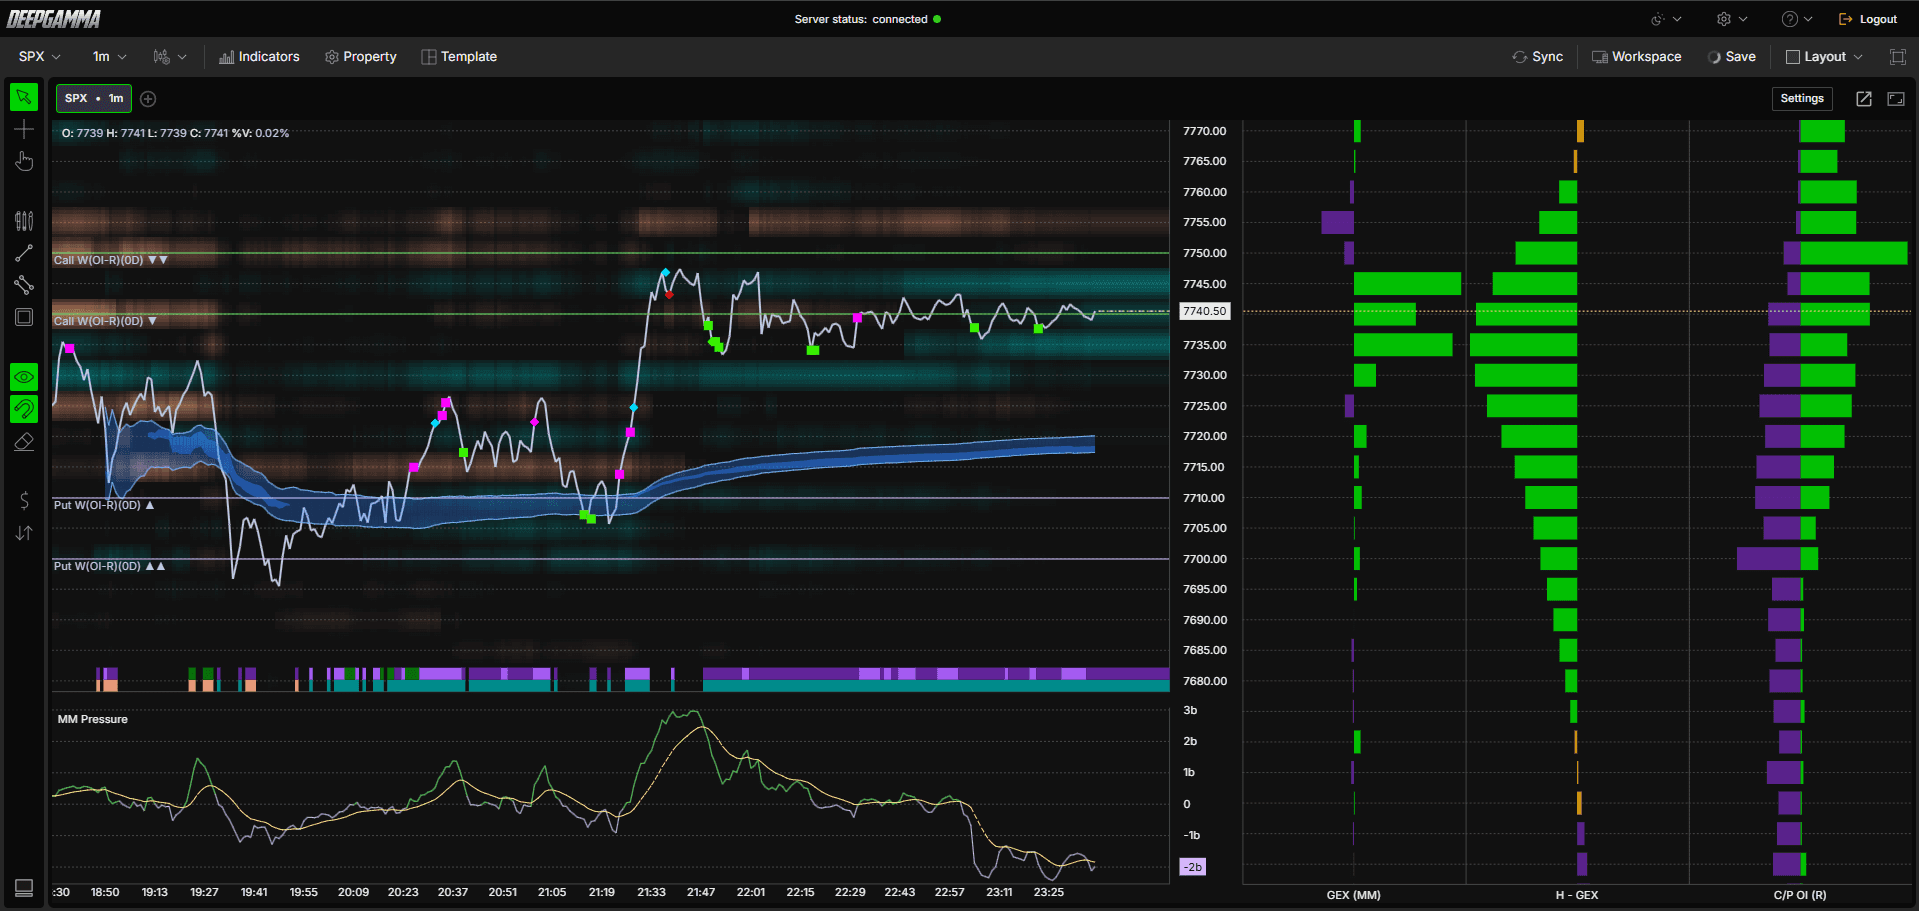
Task: Click the MM Pressure indicator label
Action: 93,719
